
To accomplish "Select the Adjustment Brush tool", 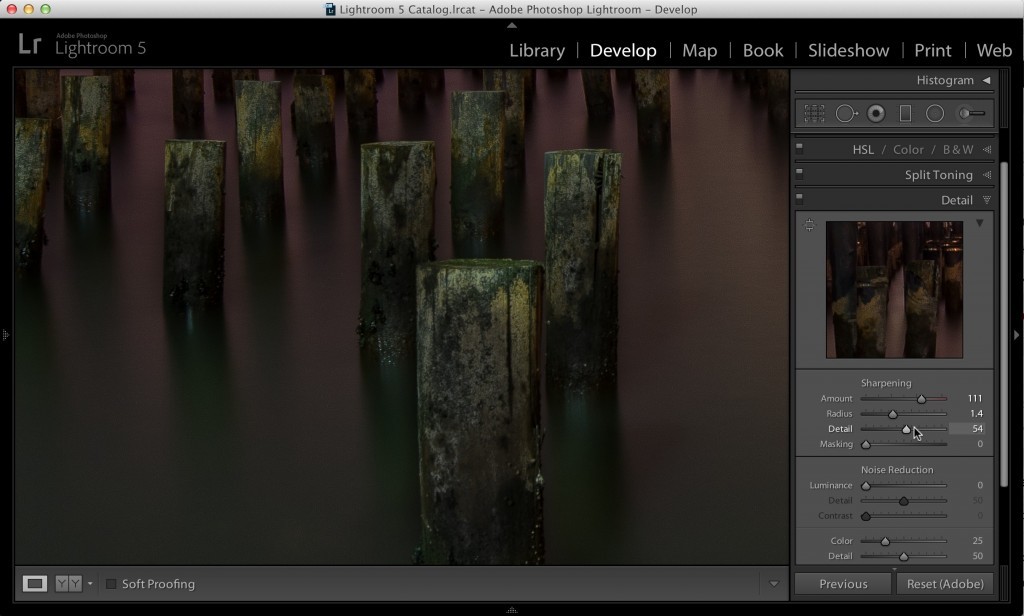I will 971,114.
